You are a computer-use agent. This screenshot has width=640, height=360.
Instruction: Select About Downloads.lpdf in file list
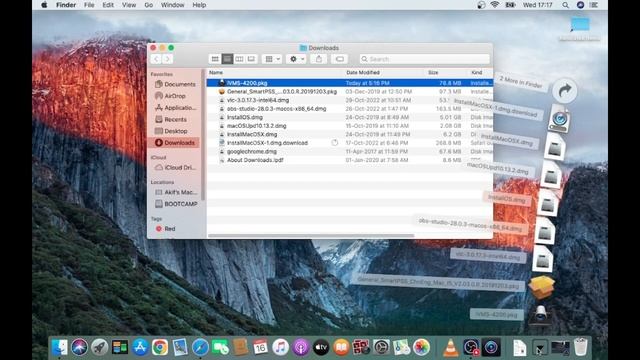tap(350, 160)
